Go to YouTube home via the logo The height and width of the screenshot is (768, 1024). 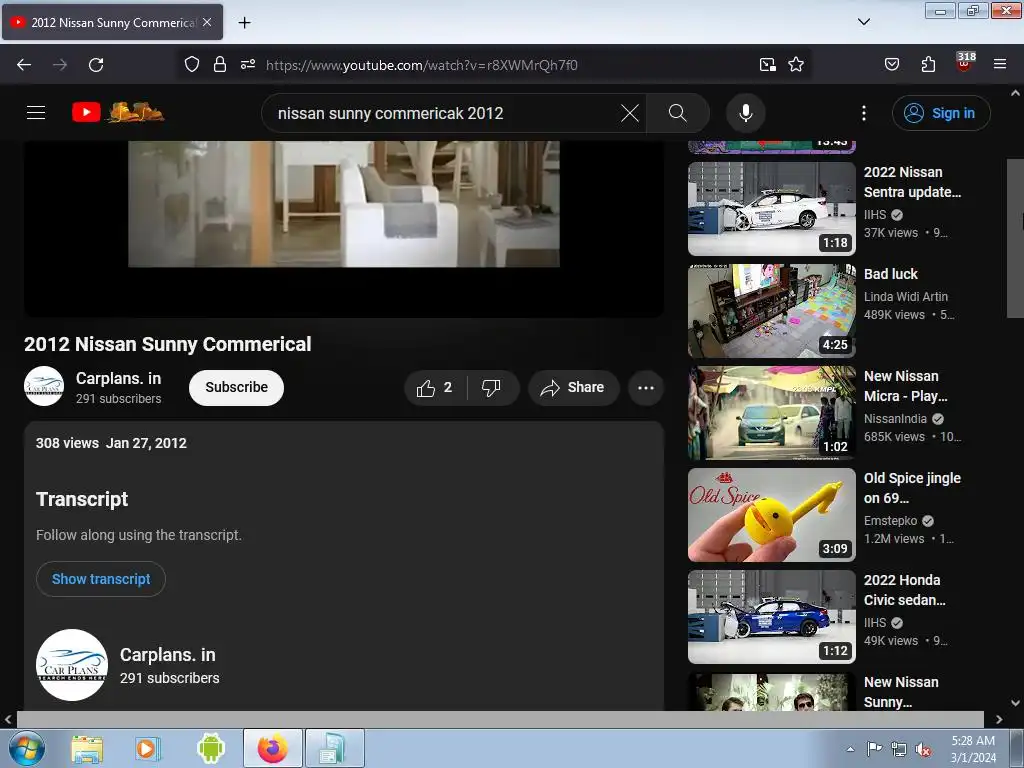pos(118,112)
